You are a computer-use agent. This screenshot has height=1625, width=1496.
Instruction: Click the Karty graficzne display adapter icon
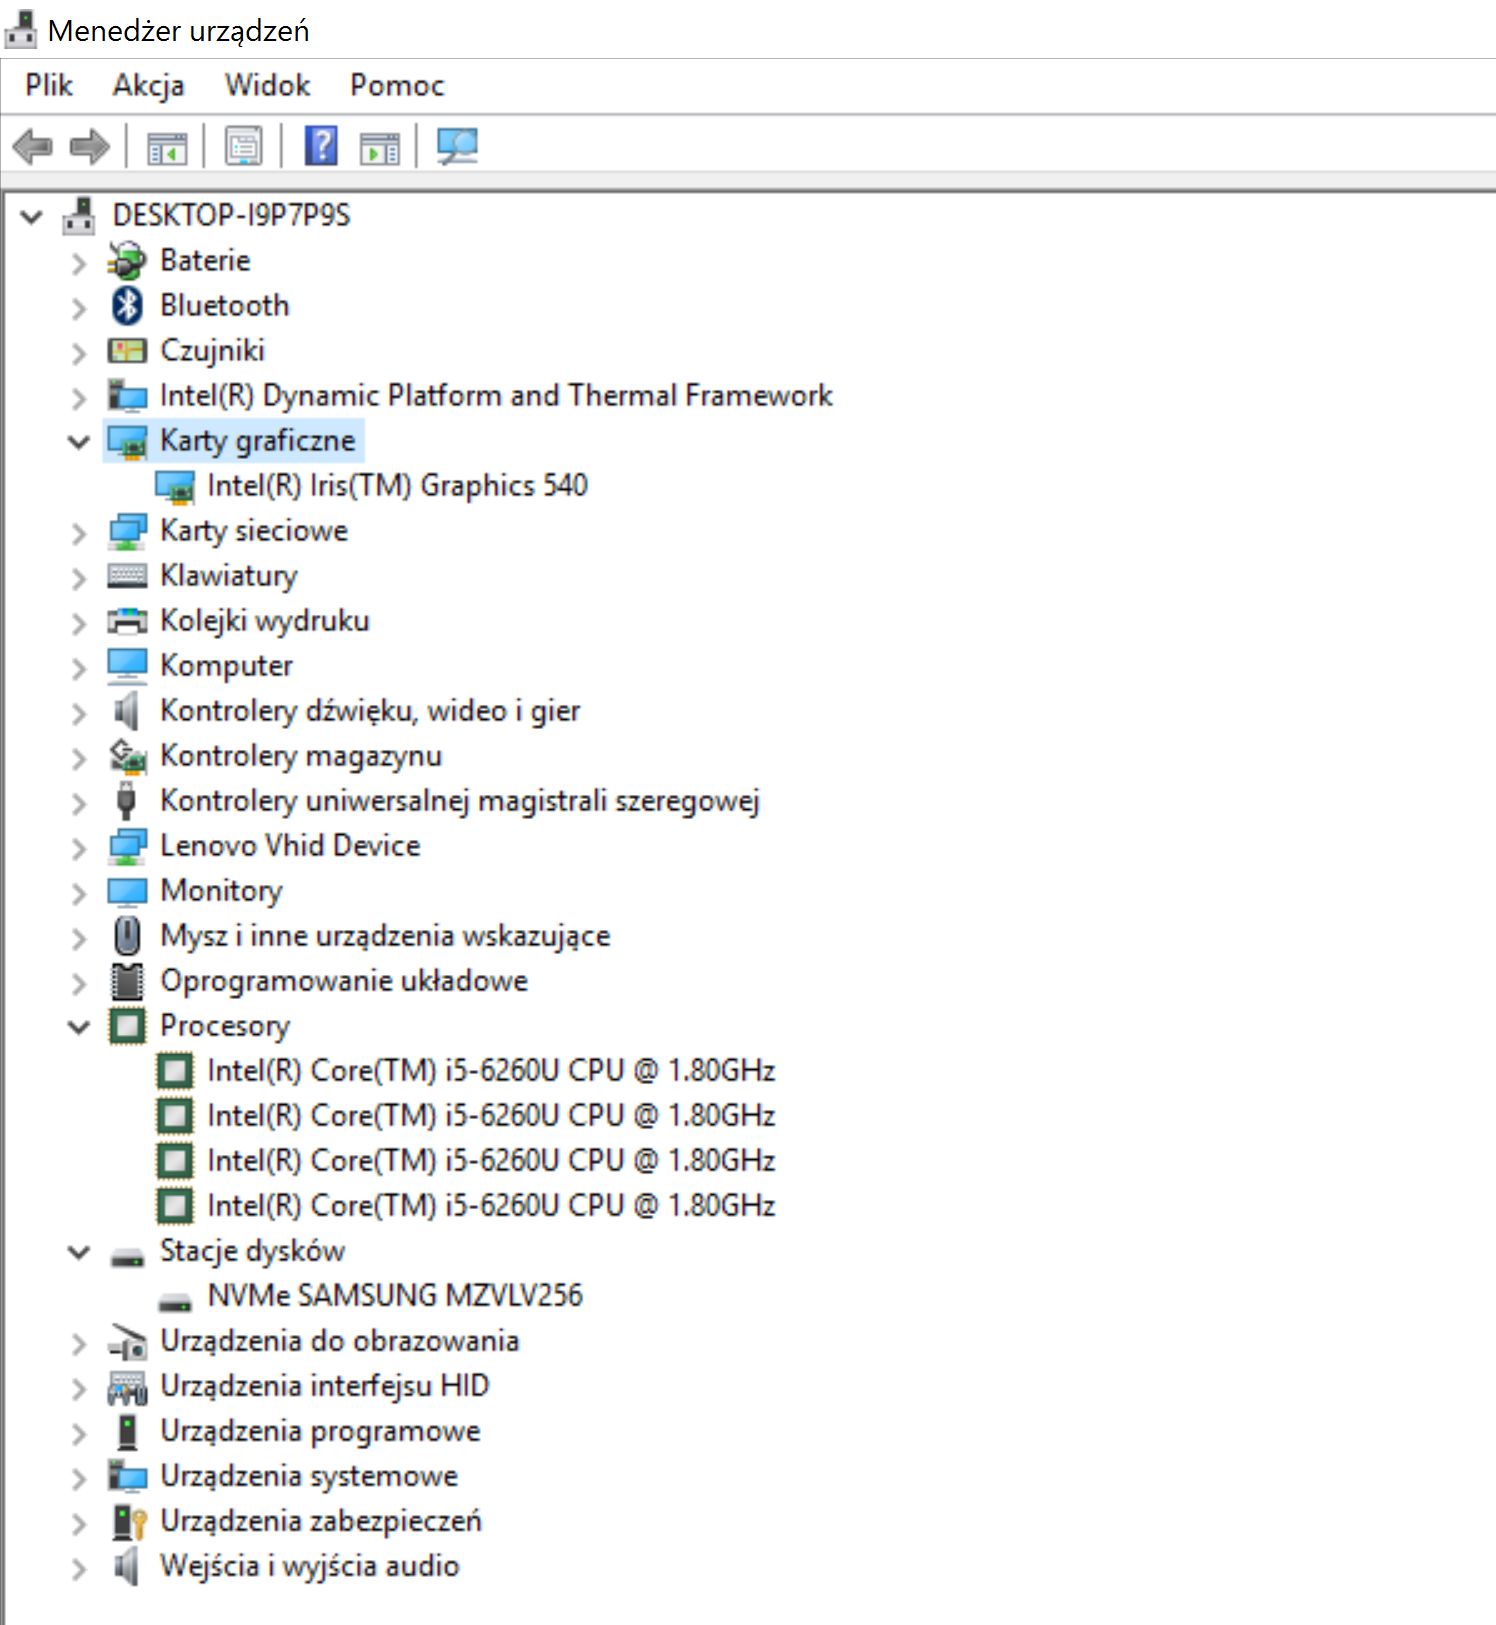(127, 441)
